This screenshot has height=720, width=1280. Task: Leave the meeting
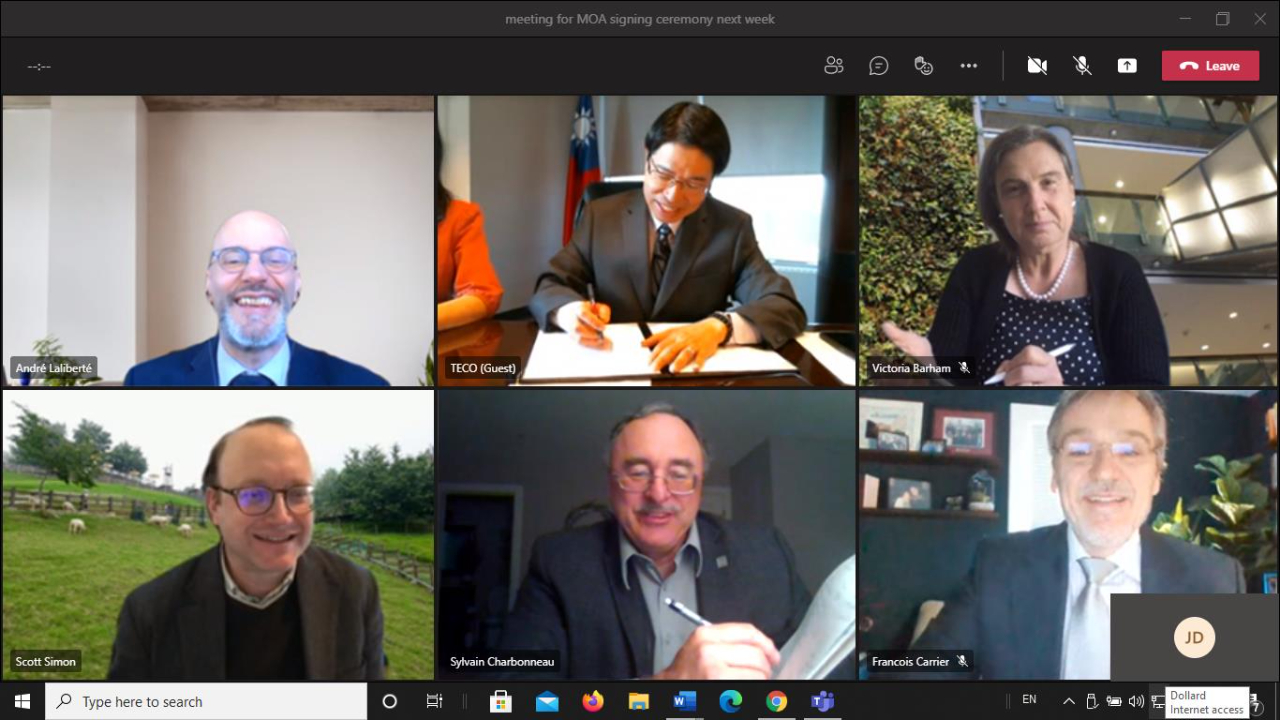(1210, 66)
